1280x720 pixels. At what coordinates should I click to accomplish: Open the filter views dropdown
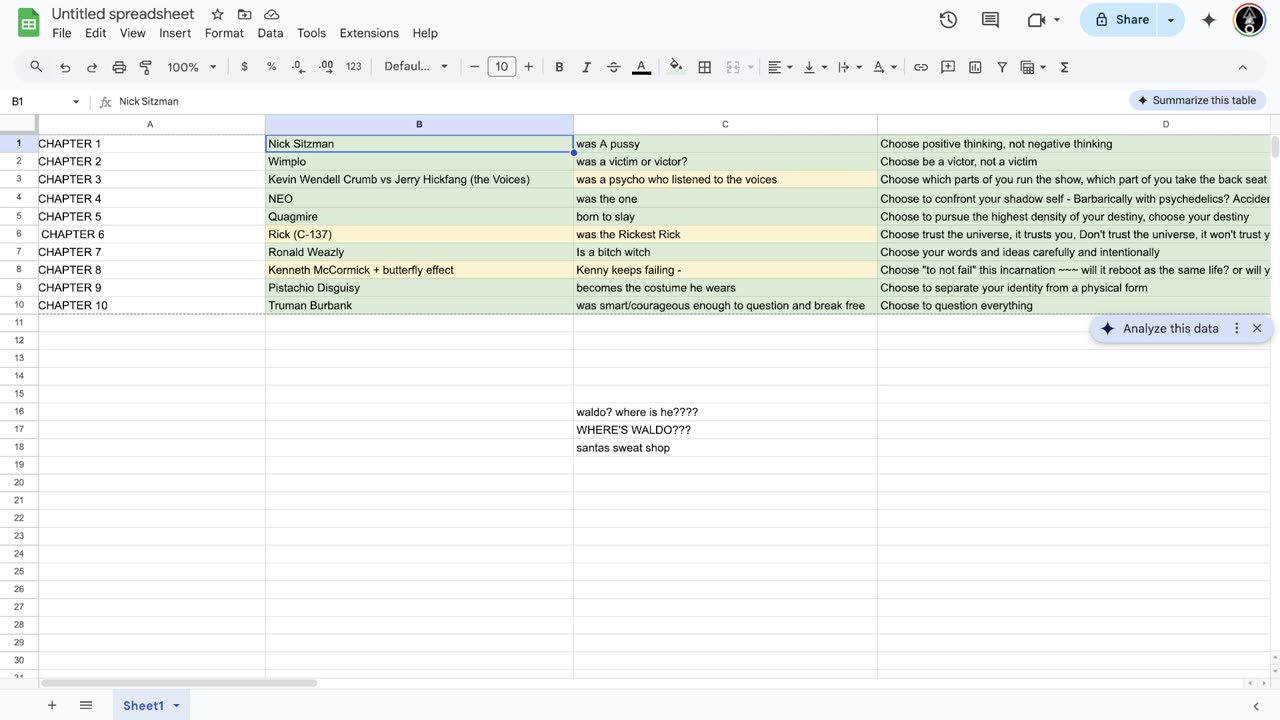(1033, 67)
